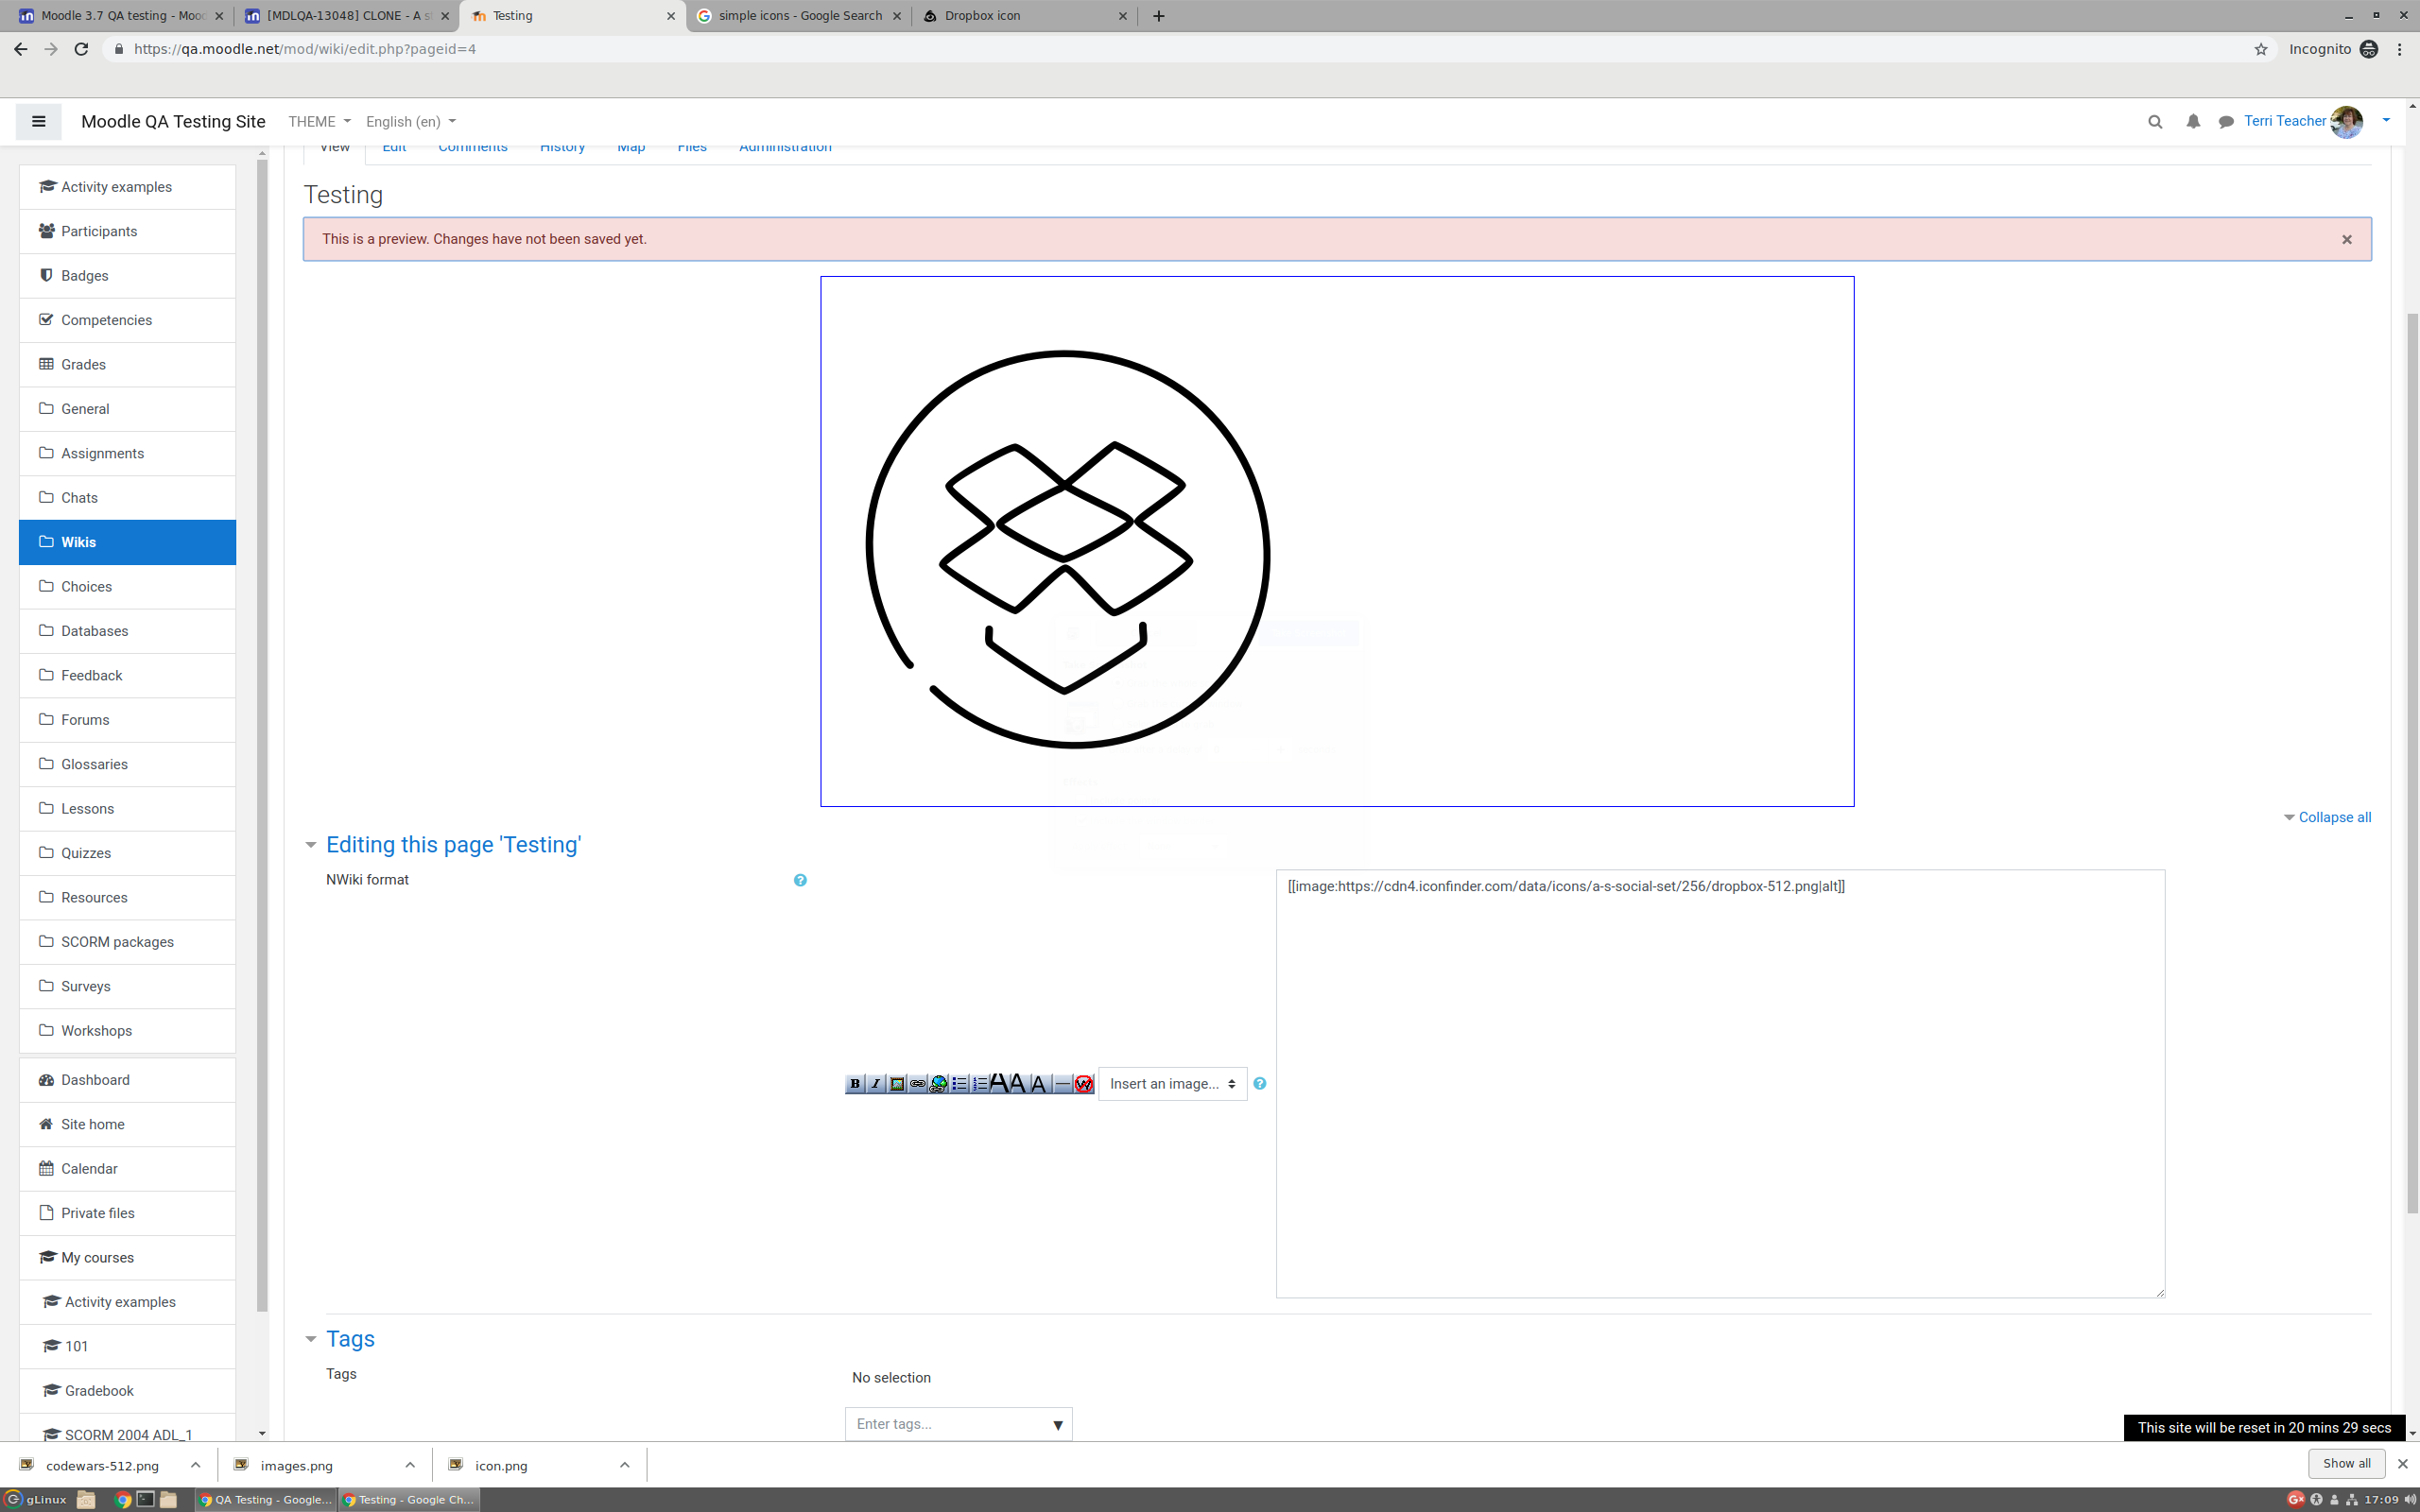Open the Insert an image dropdown
Viewport: 2420px width, 1512px height.
coord(1172,1084)
